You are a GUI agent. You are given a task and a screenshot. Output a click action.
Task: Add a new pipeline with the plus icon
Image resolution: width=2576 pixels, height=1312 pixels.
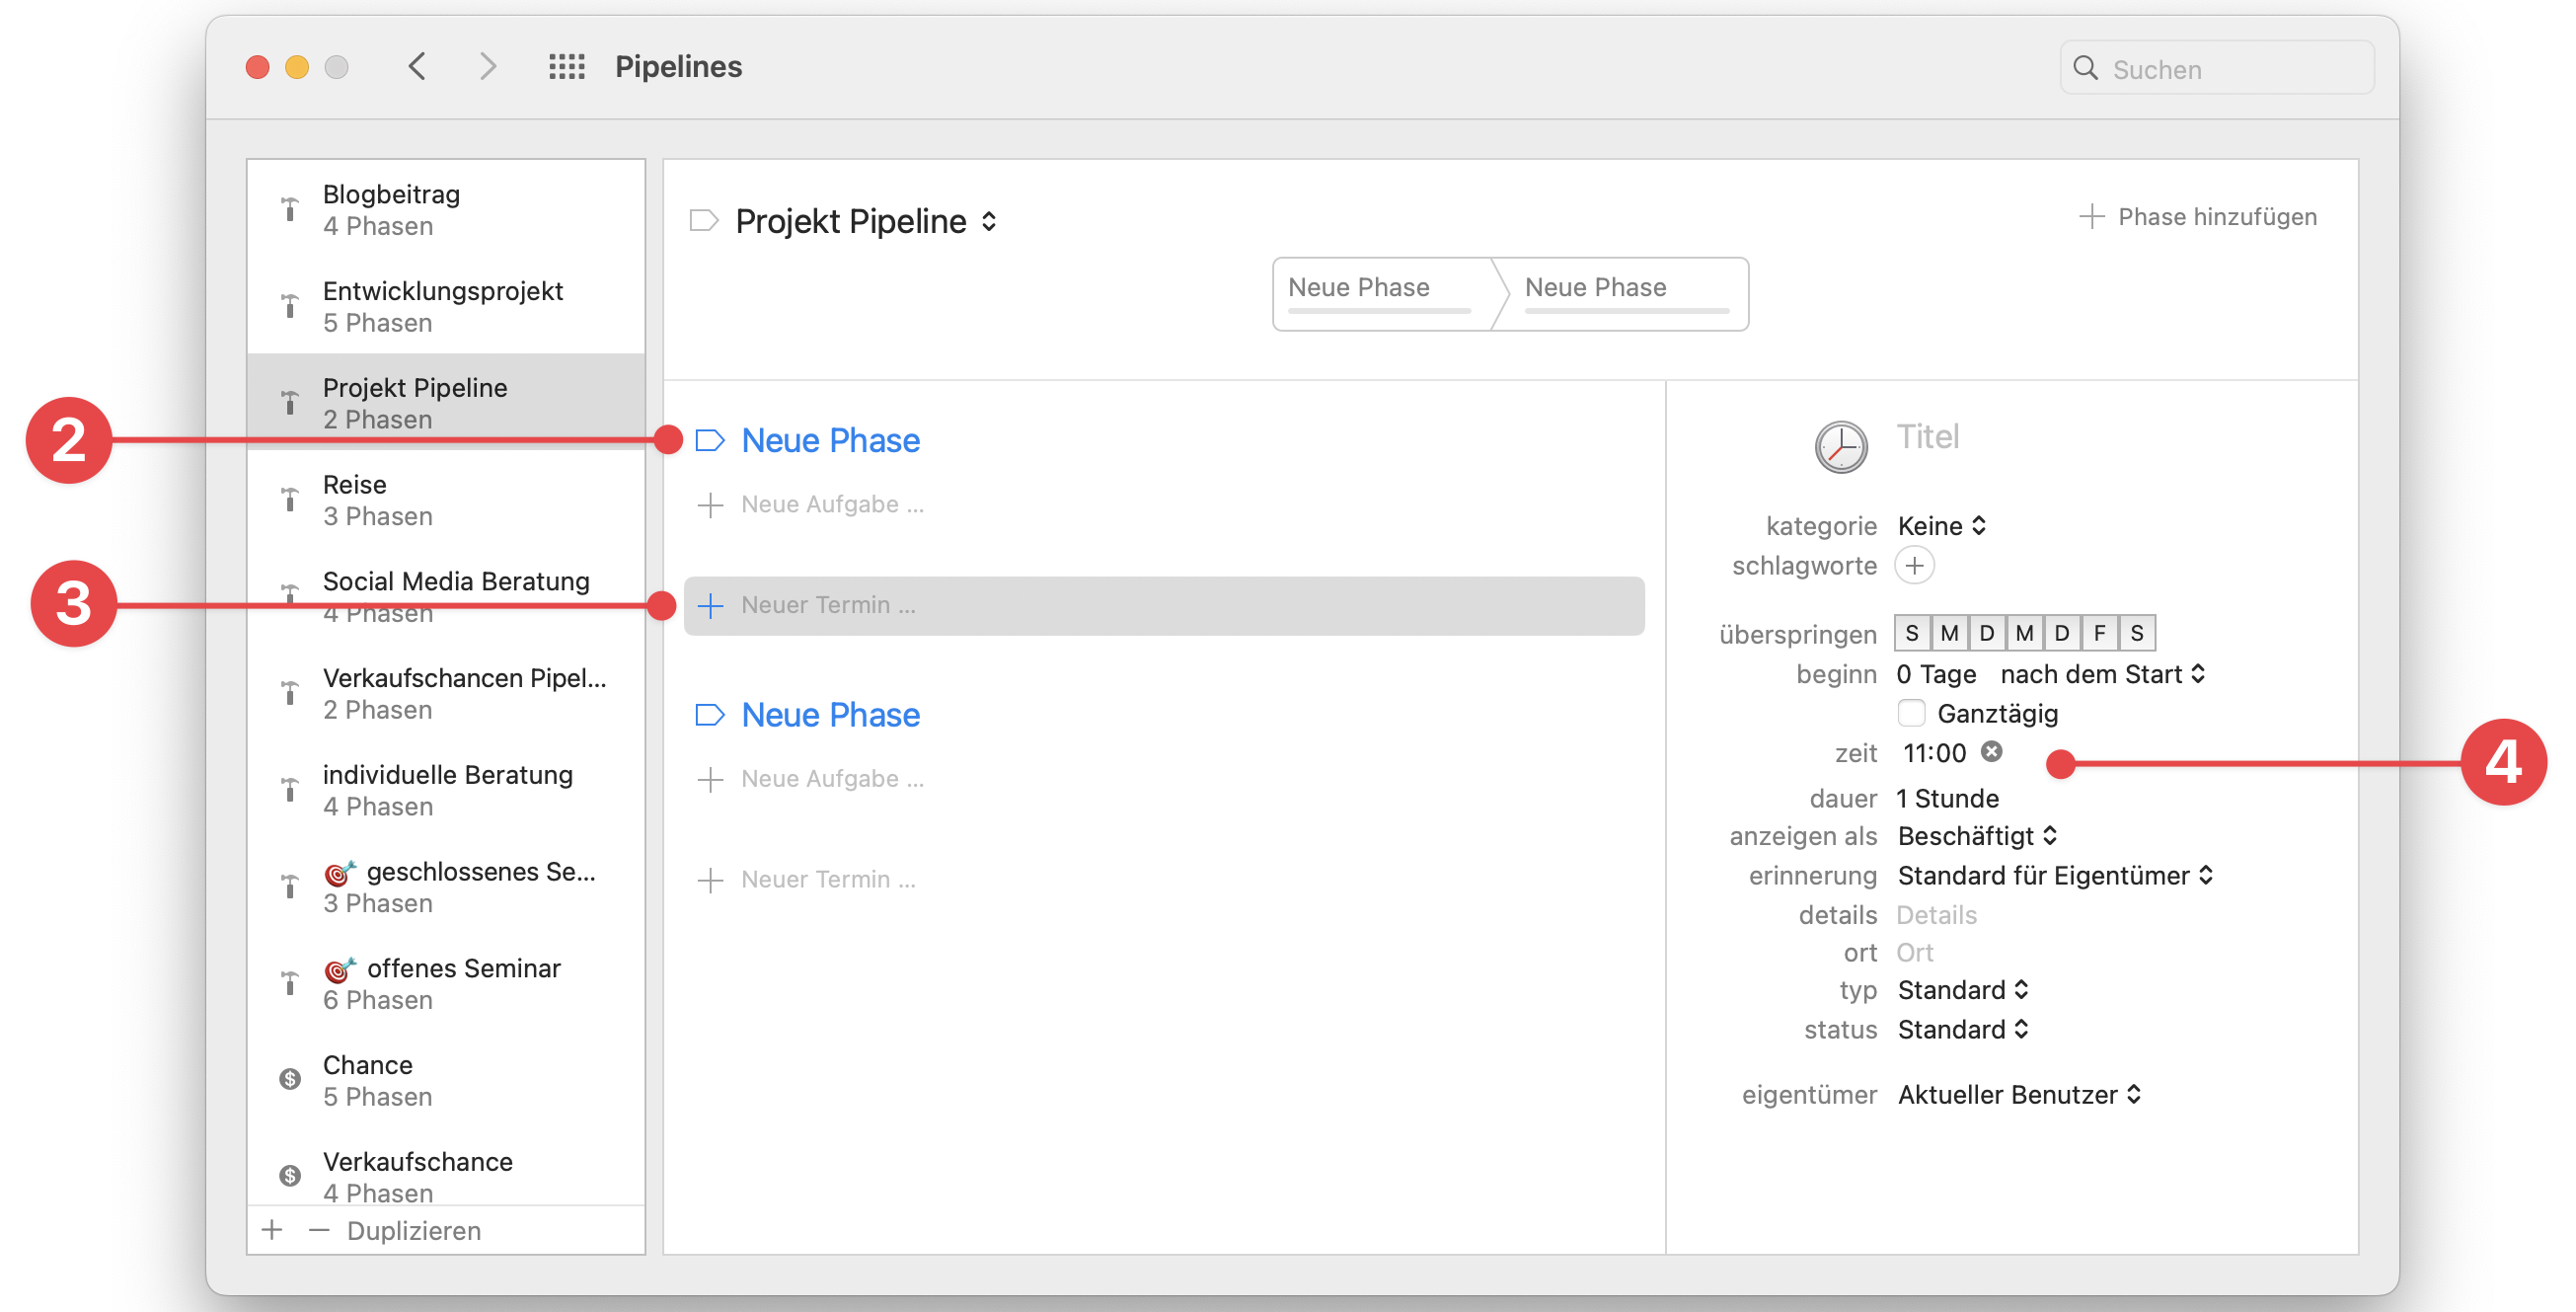272,1230
